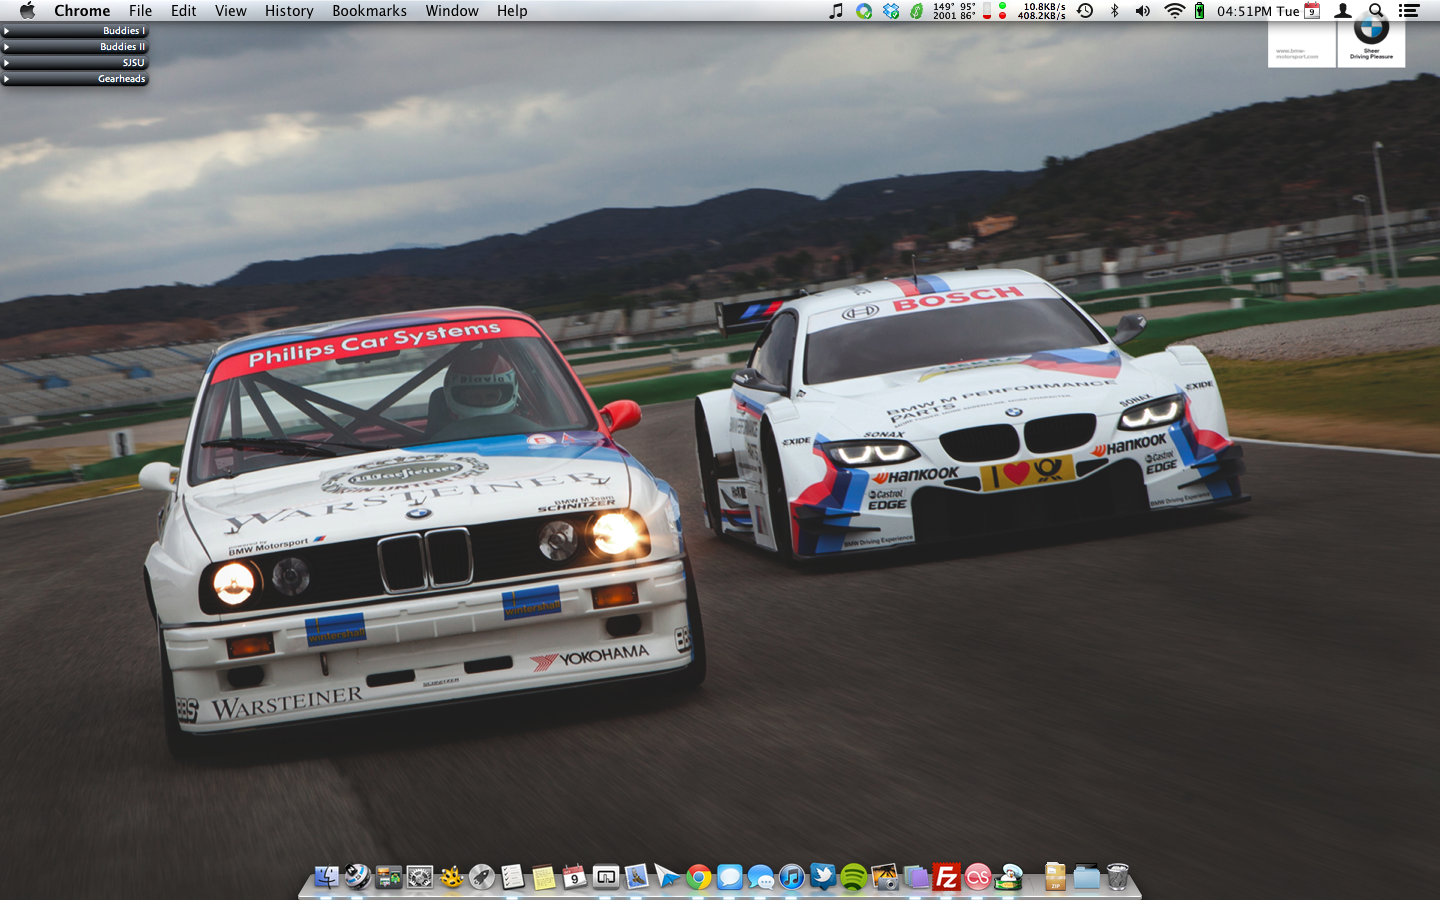This screenshot has width=1440, height=900.
Task: Open Launchpad rocket icon in Dock
Action: (x=482, y=877)
